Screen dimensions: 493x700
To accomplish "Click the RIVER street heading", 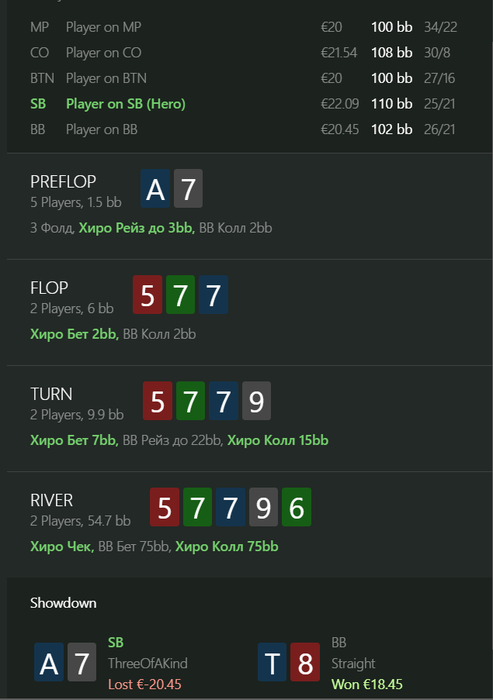I will tap(51, 500).
